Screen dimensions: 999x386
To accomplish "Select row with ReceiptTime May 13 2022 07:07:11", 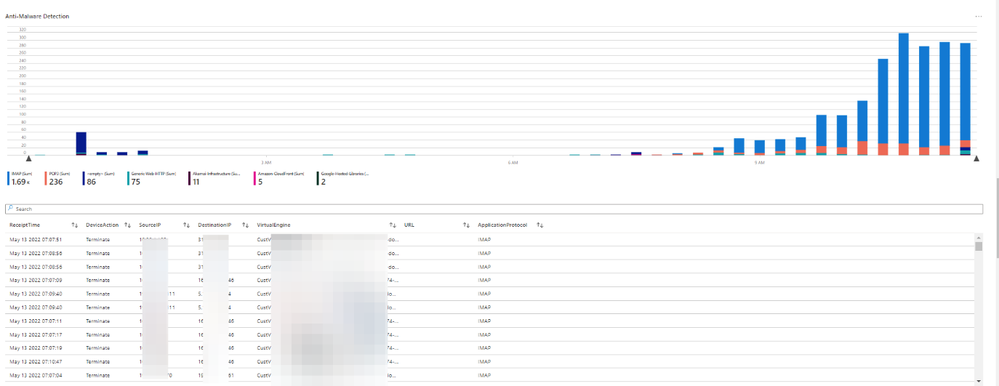I will [x=490, y=321].
